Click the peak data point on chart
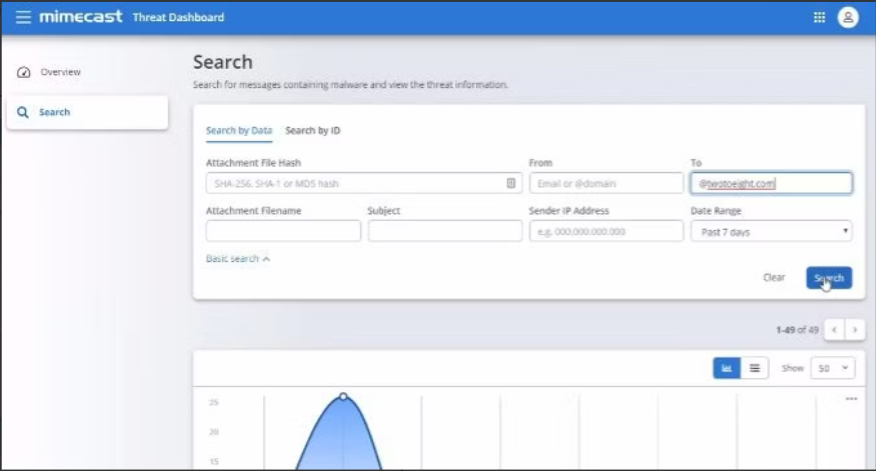 pyautogui.click(x=343, y=397)
